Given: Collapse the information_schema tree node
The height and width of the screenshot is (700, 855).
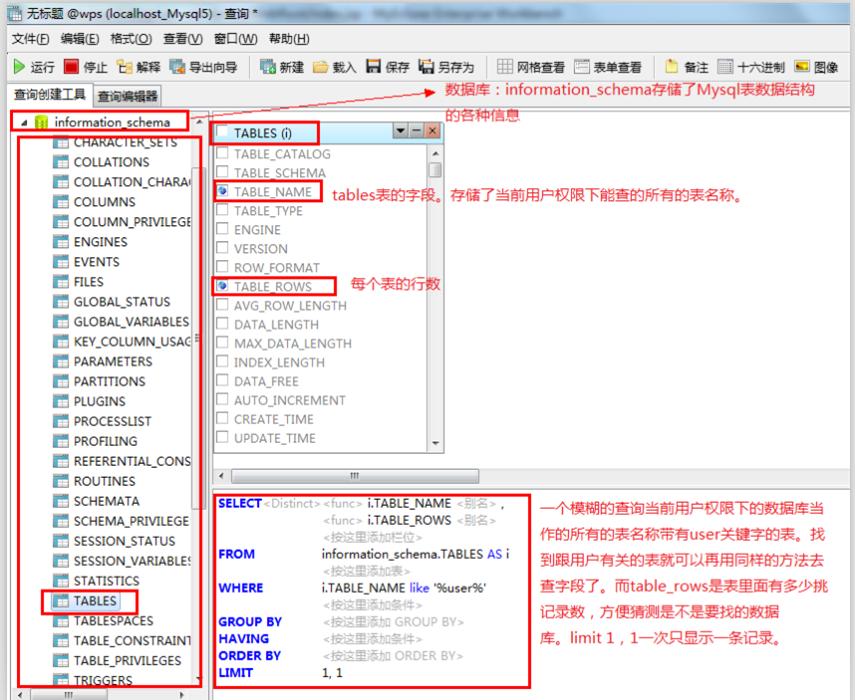Looking at the screenshot, I should click(x=23, y=123).
